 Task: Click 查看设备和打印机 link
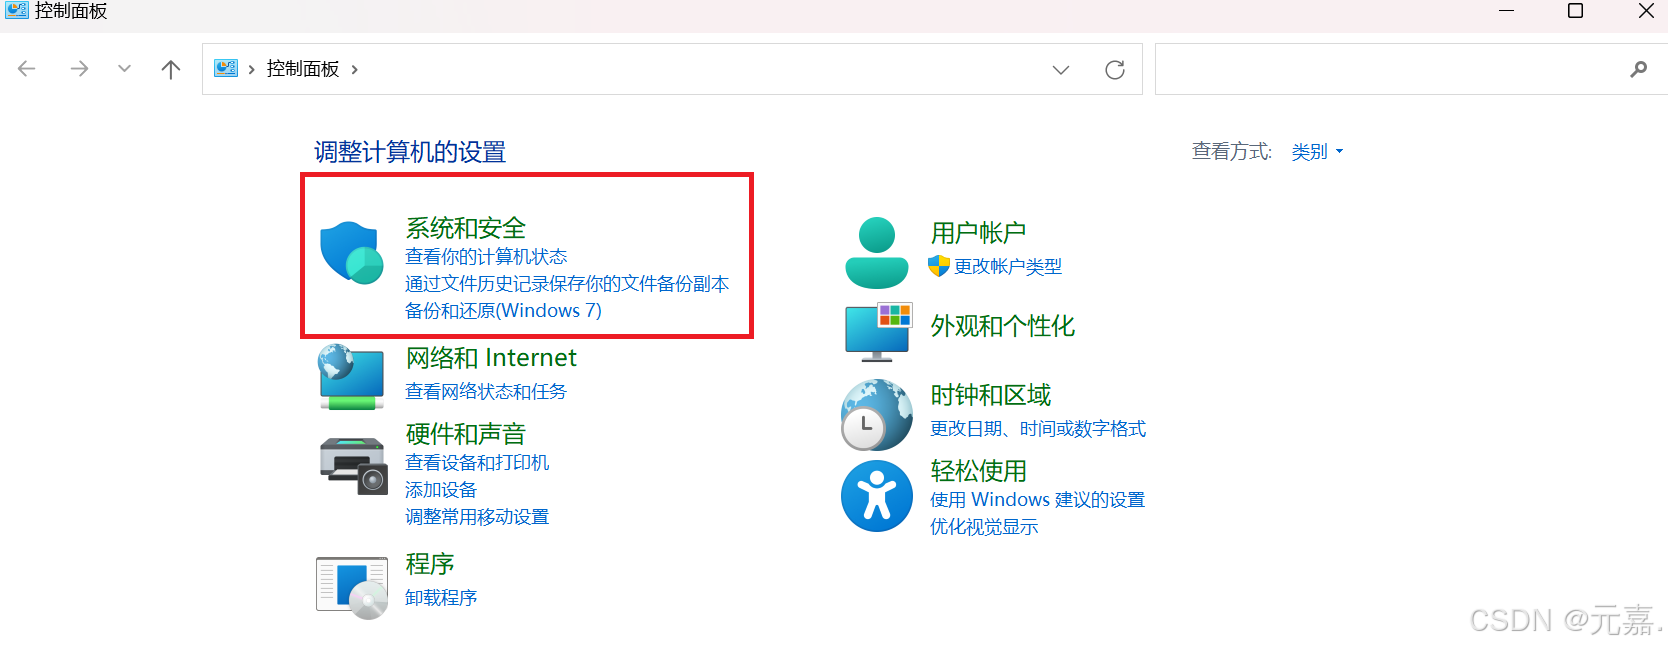pyautogui.click(x=477, y=463)
